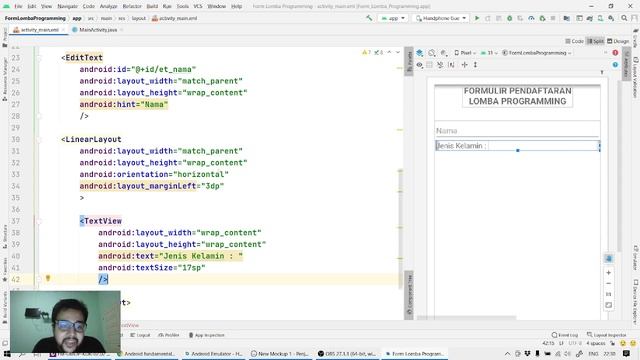
Task: Go to previous highlighted error up arrow
Action: (389, 52)
